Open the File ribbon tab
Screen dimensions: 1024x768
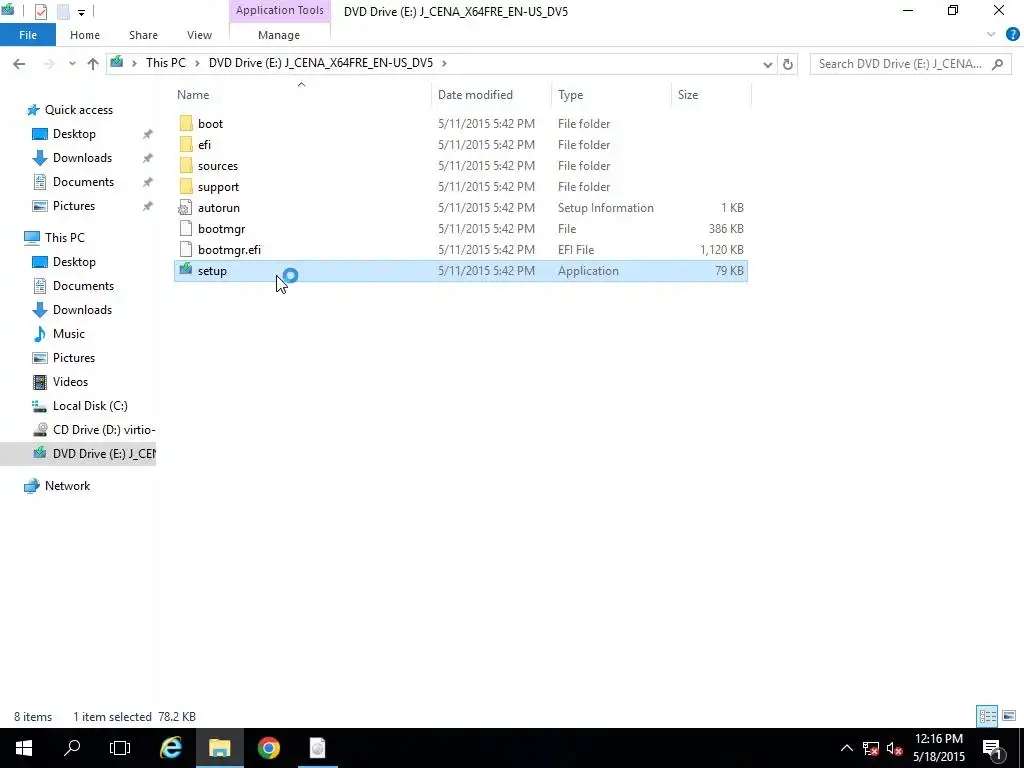tap(27, 35)
